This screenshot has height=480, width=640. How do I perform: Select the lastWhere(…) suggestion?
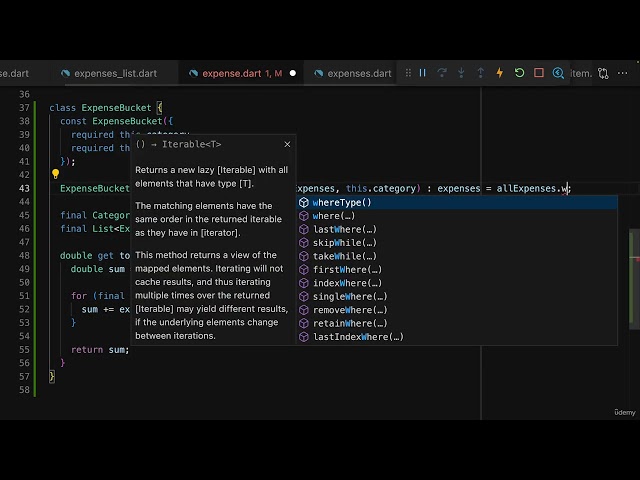click(457, 229)
